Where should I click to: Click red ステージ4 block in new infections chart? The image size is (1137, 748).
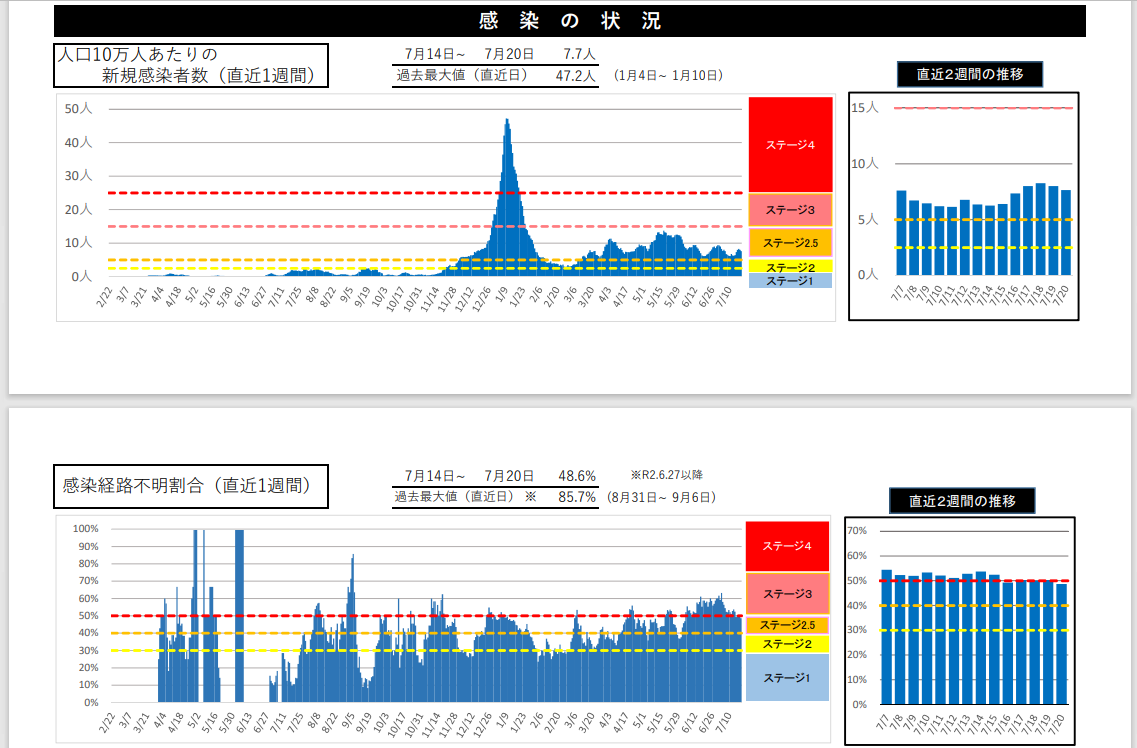pos(790,144)
